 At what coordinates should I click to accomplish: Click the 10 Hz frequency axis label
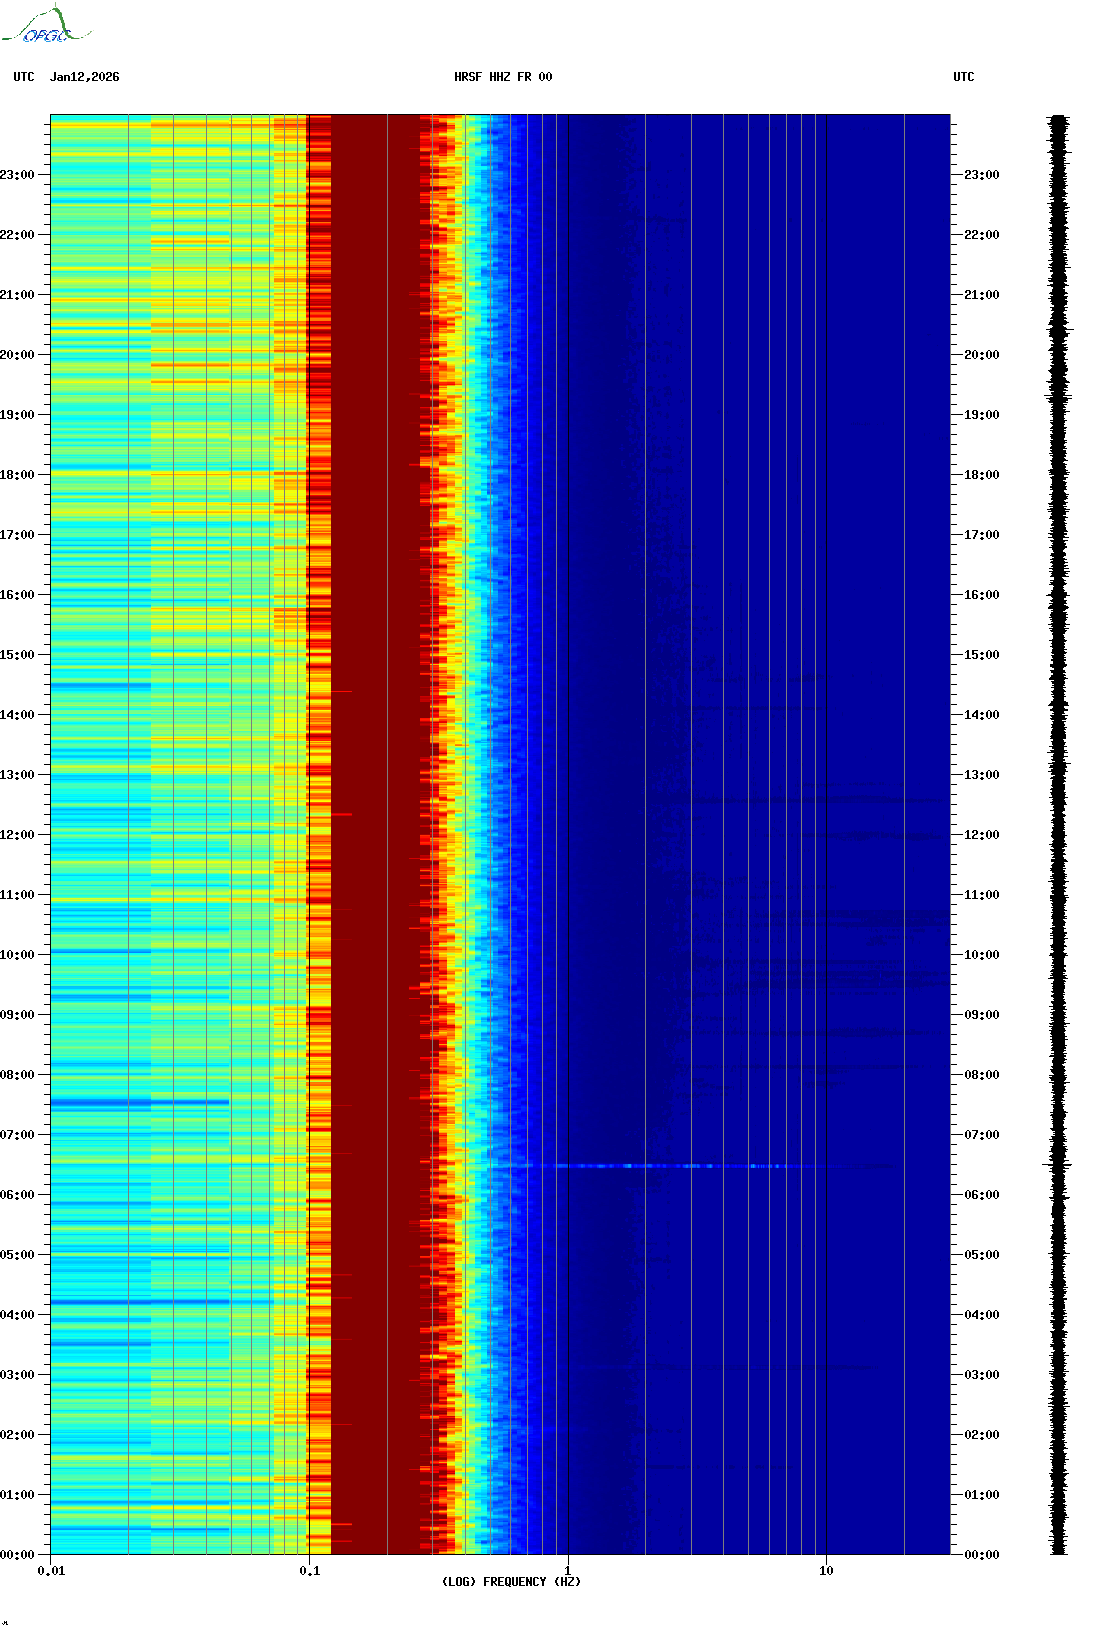[x=826, y=1571]
